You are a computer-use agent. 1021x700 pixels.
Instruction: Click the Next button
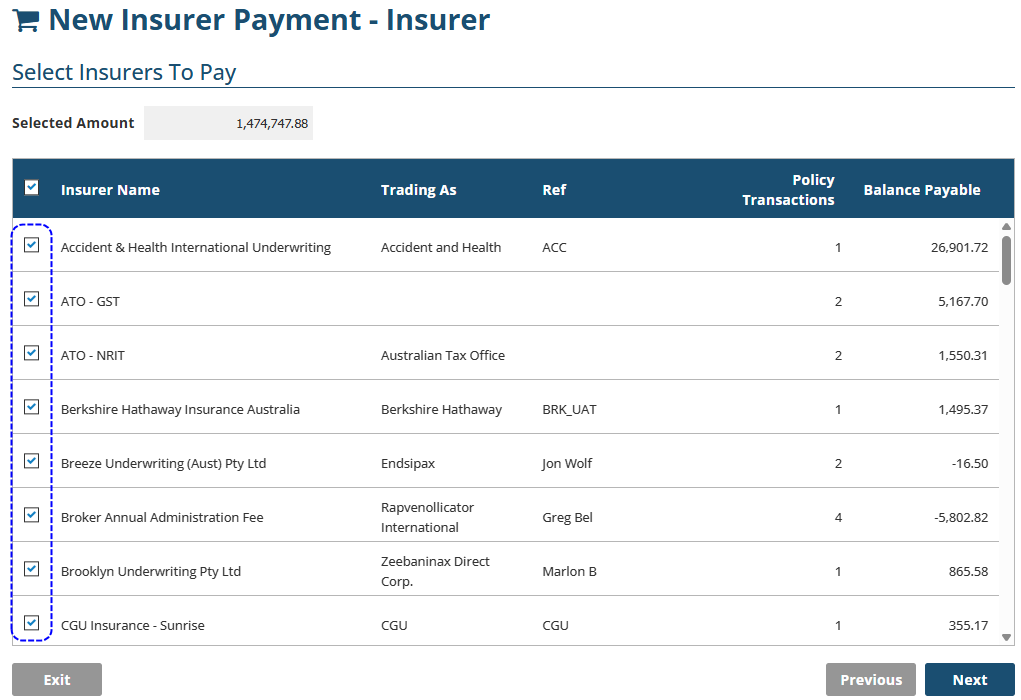click(969, 680)
